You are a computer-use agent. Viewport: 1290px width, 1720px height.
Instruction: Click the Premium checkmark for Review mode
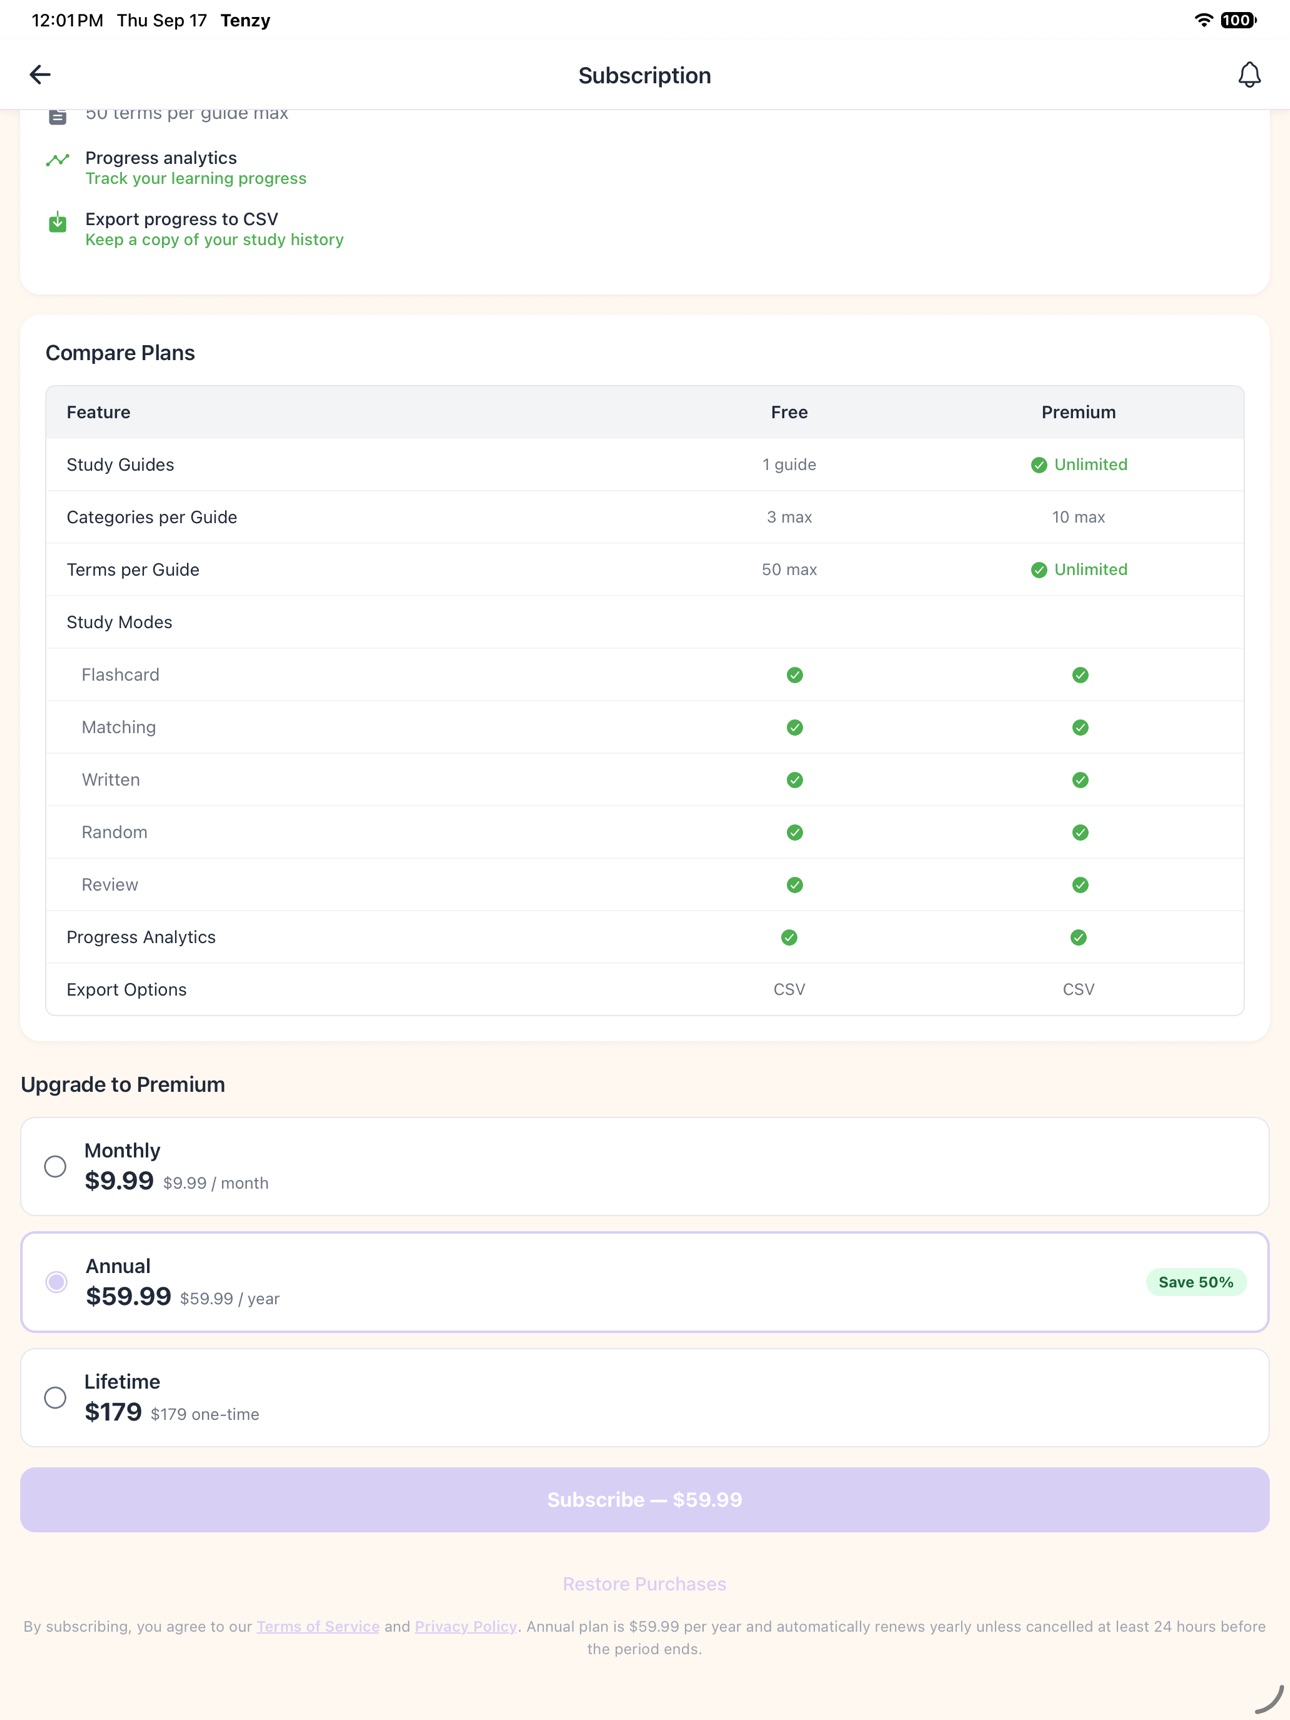tap(1080, 885)
